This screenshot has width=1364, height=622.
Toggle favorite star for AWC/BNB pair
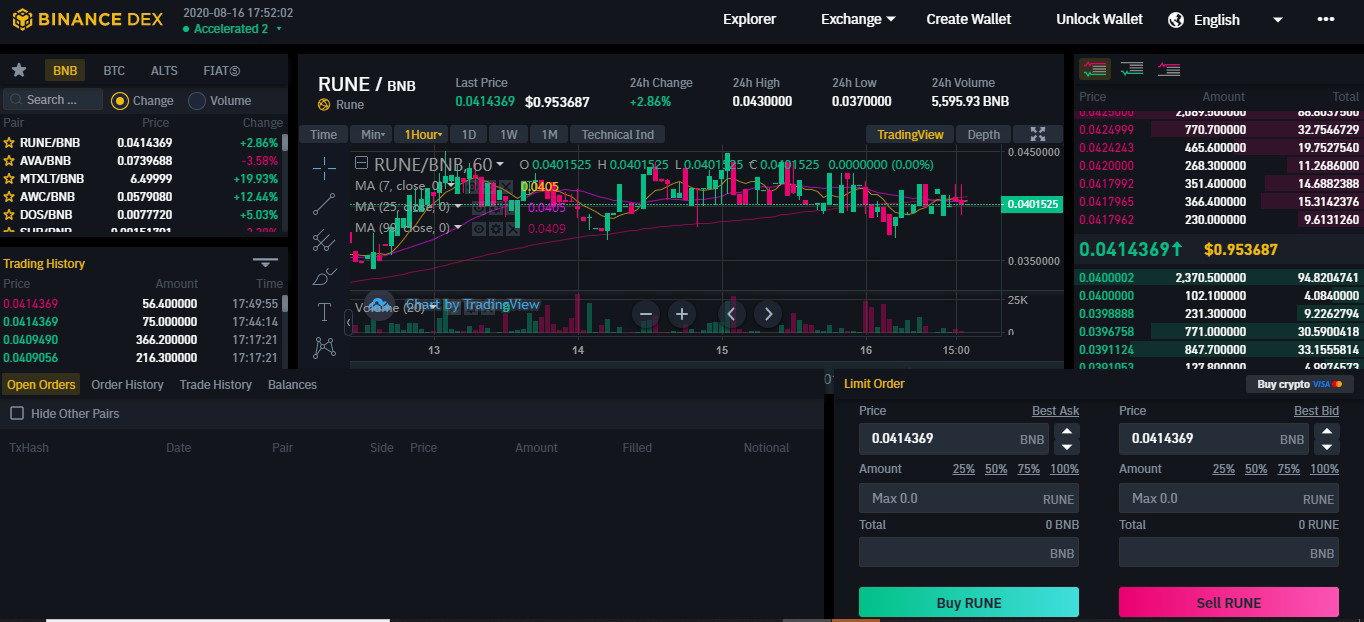tap(9, 197)
